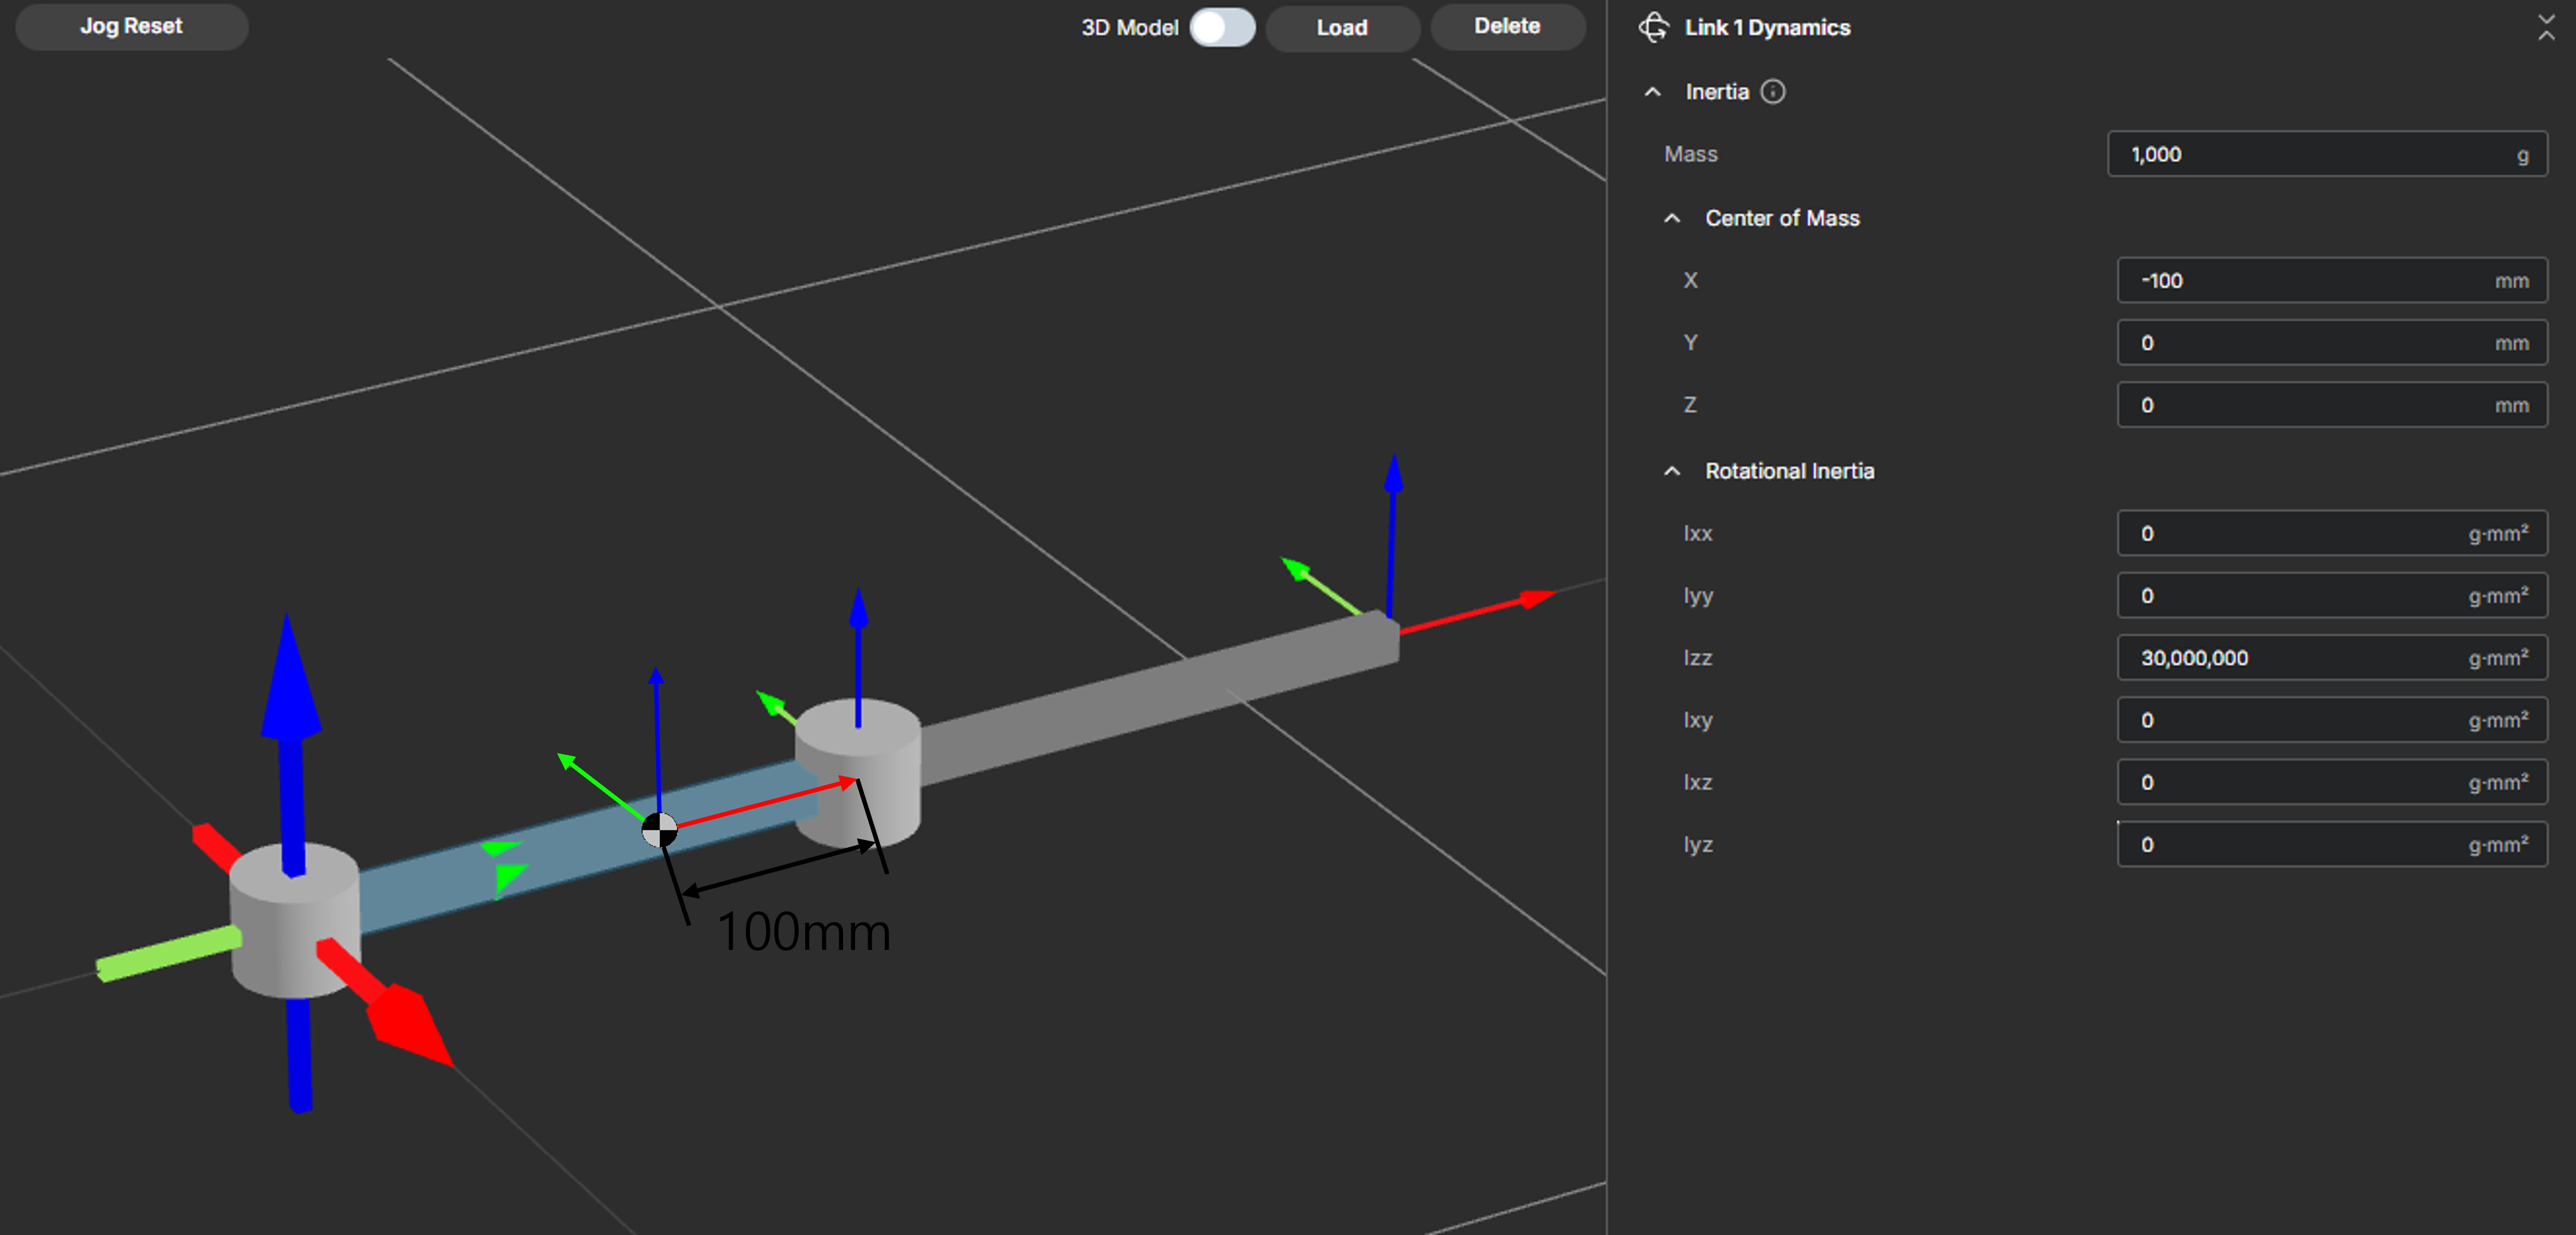This screenshot has width=2576, height=1235.
Task: Collapse the Rotational Inertia section
Action: click(1672, 471)
